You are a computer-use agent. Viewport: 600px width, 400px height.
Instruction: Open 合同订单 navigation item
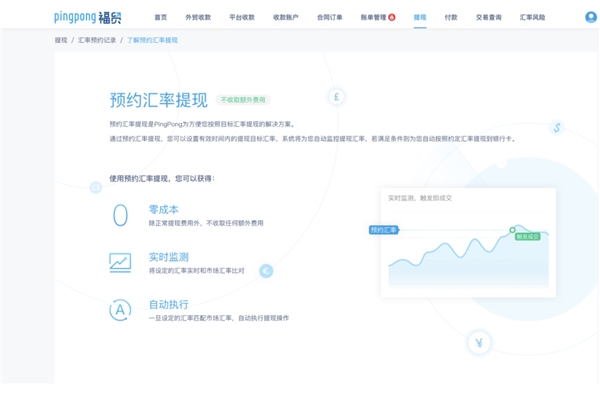[x=329, y=17]
